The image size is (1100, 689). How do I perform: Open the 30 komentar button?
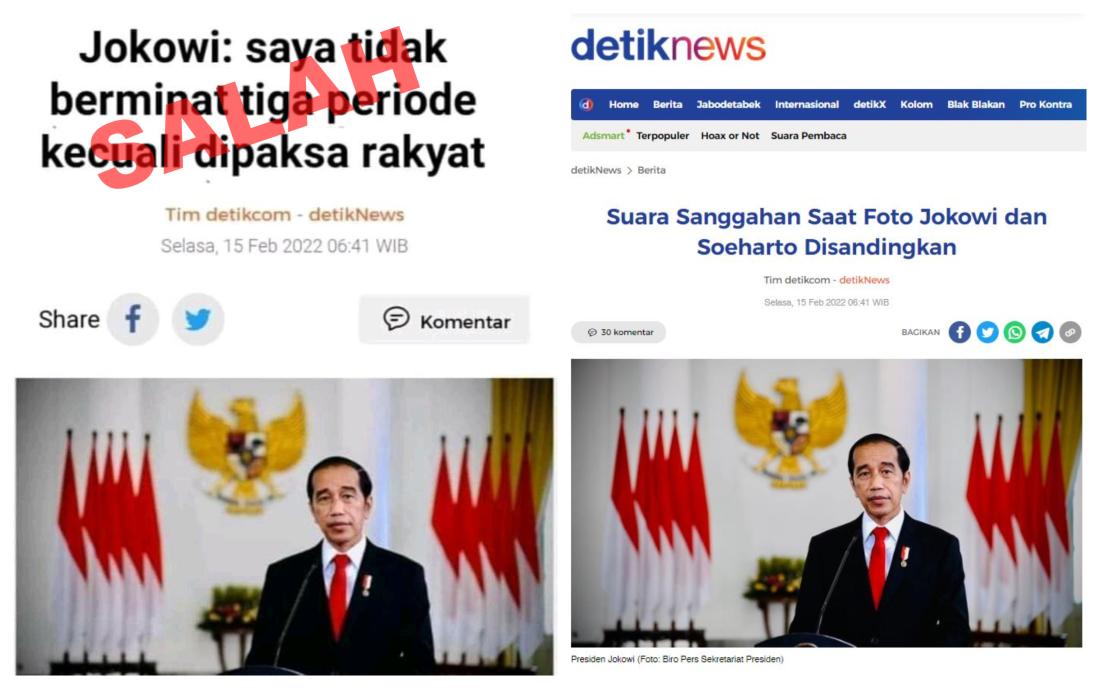618,332
